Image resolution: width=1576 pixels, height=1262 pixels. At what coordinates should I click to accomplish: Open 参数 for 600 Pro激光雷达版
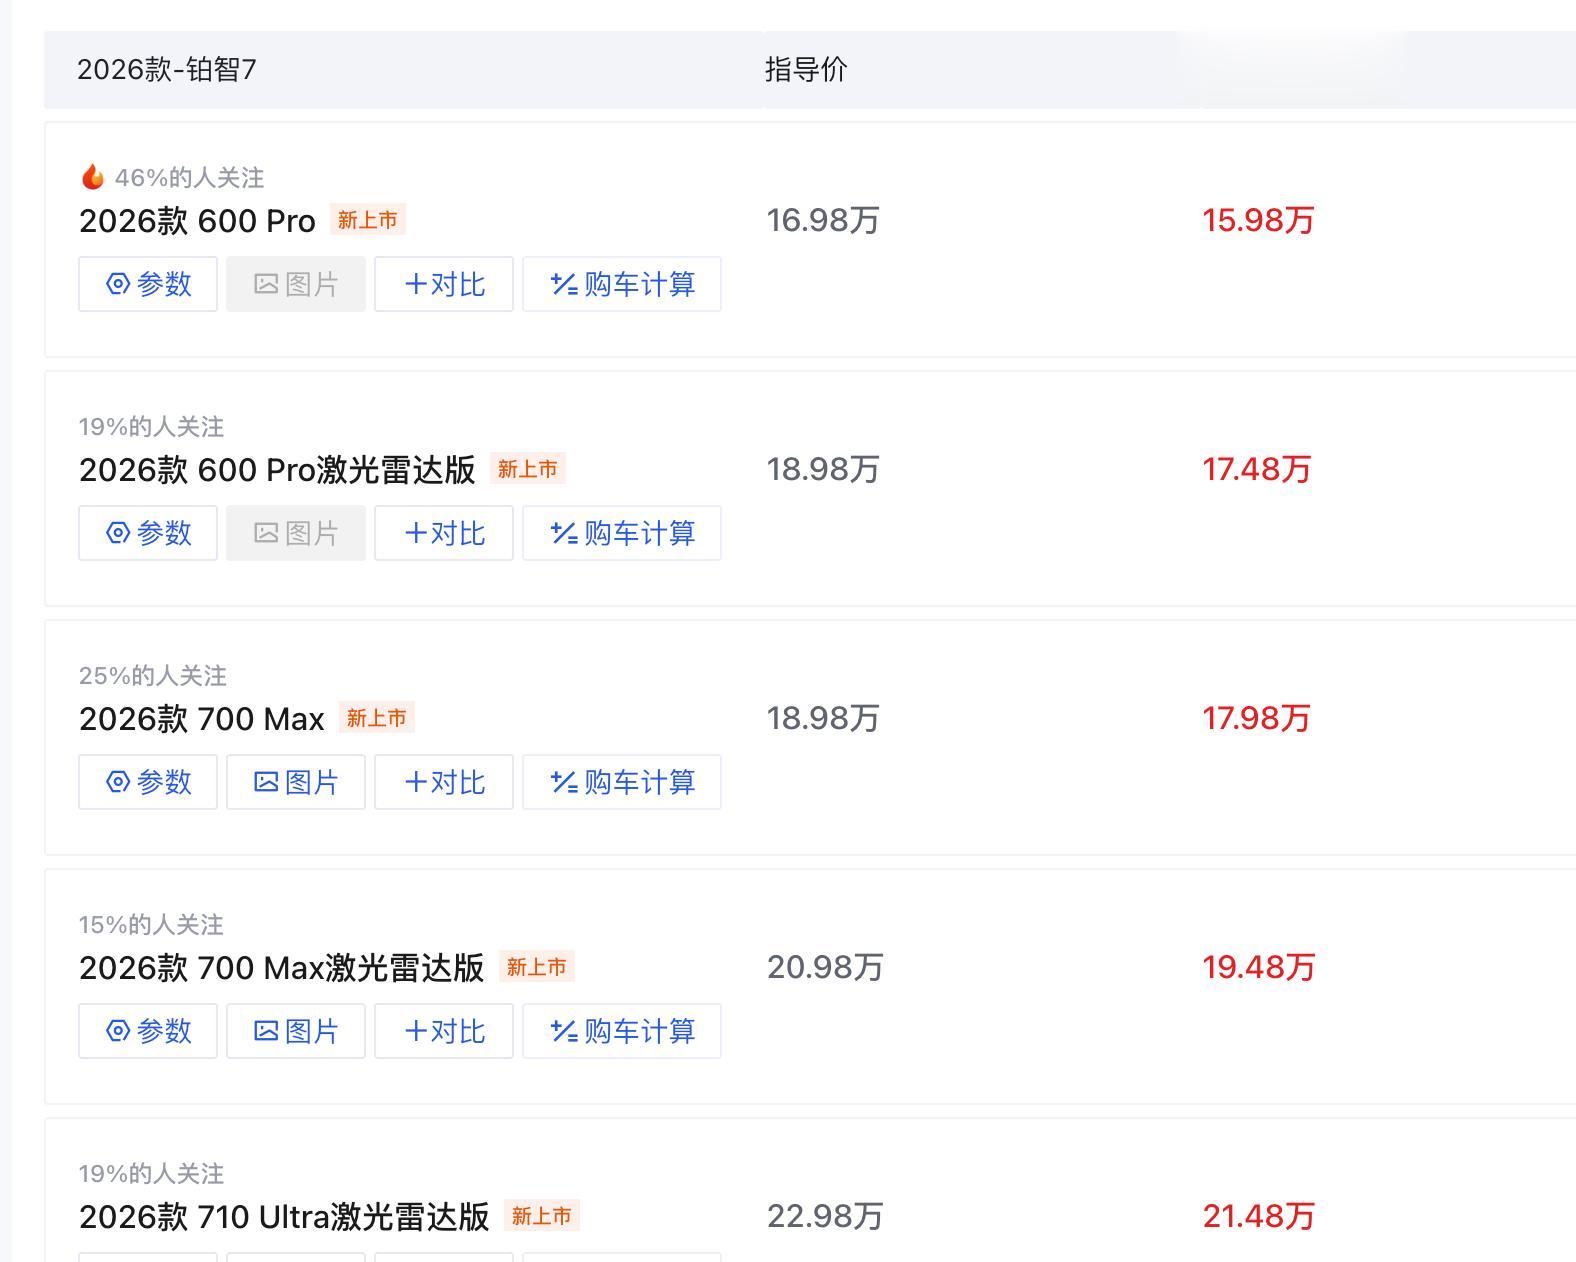tap(148, 533)
